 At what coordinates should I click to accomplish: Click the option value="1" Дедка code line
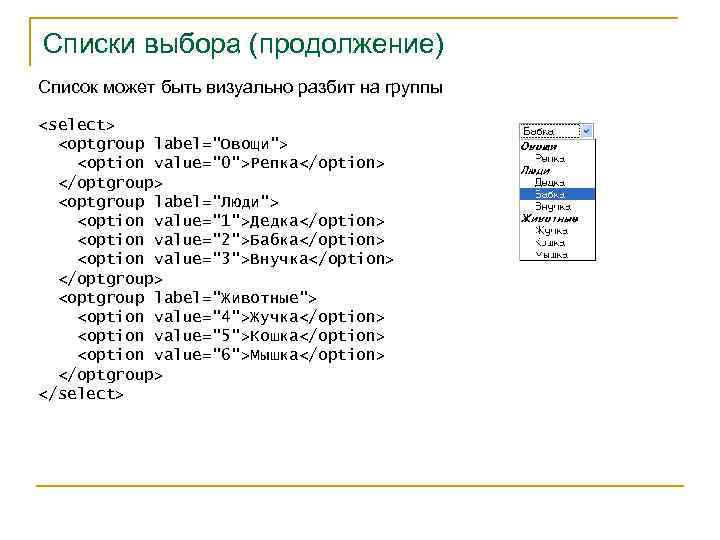pyautogui.click(x=231, y=221)
